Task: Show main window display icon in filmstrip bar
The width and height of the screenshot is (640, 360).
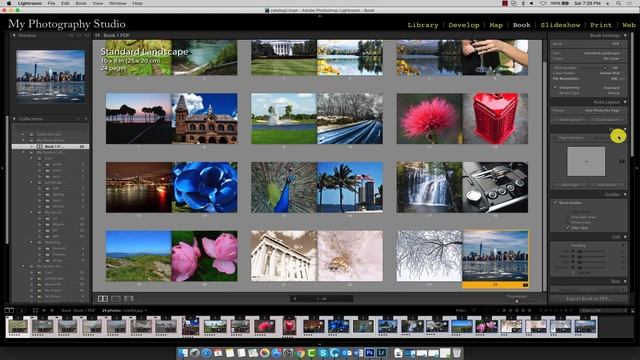Action: (9, 311)
